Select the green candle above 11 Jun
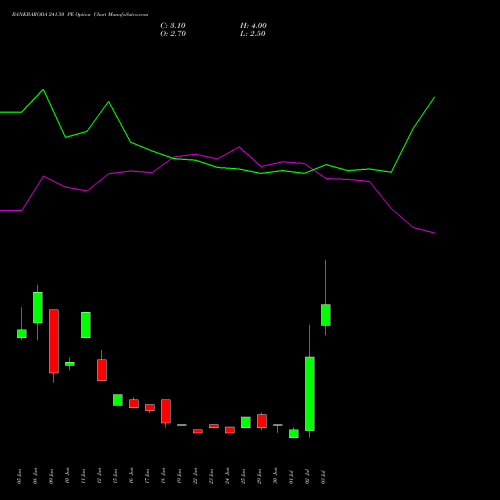 tap(86, 325)
